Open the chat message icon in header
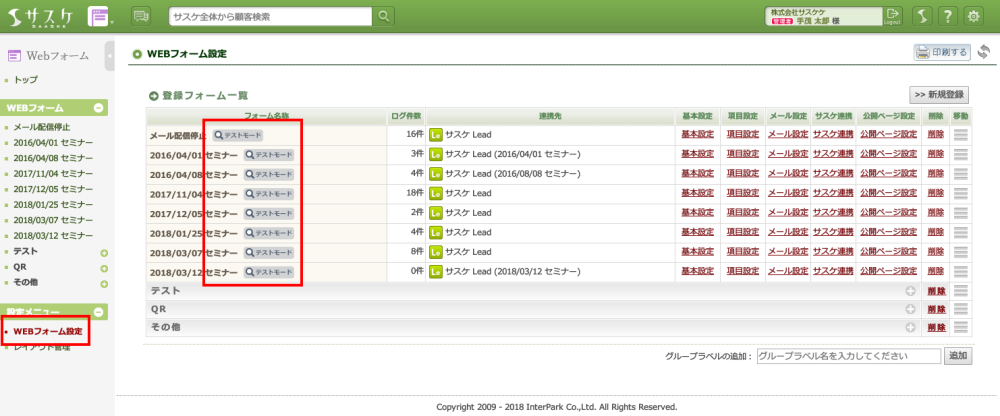 point(141,16)
